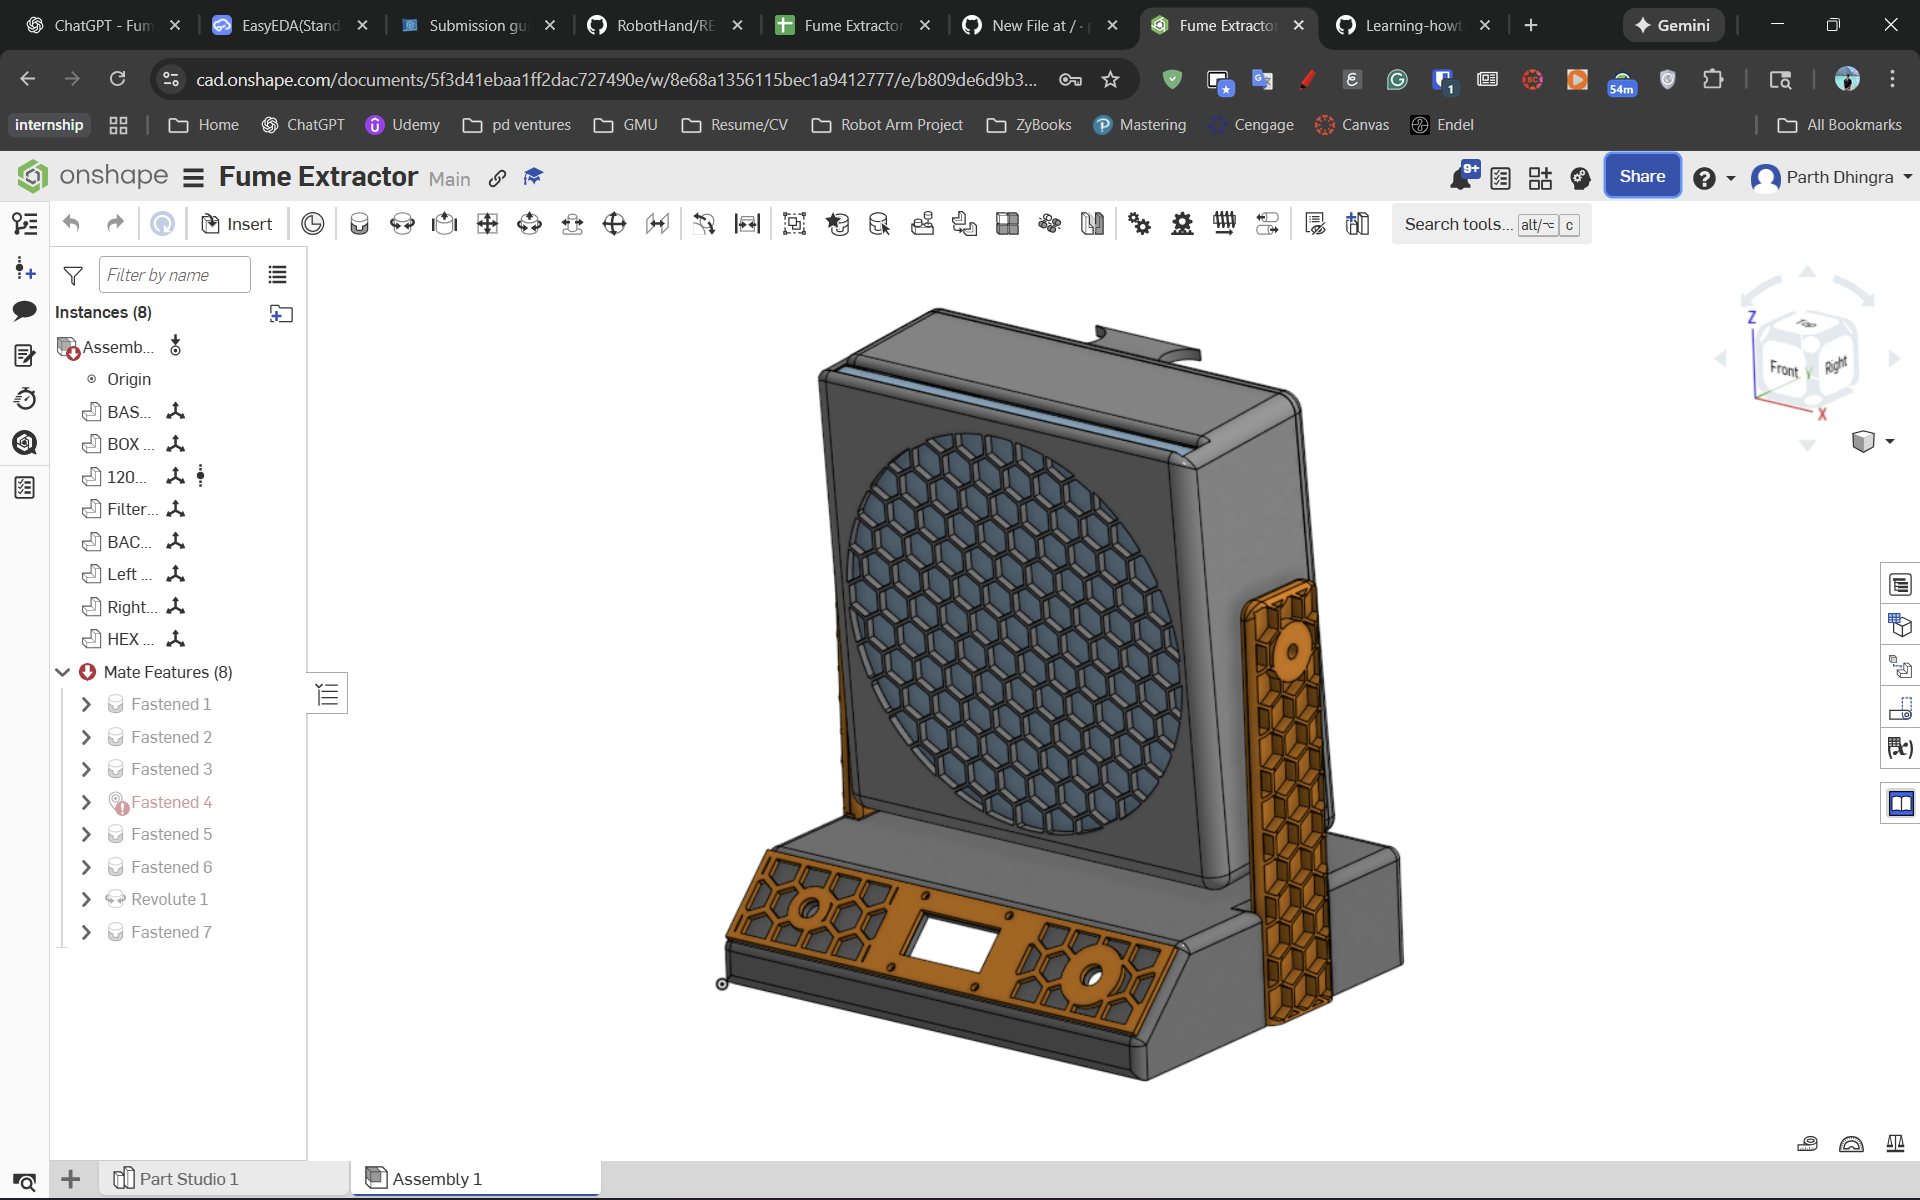Select the Fastened mate tool
Screen dimensions: 1920x1200
point(359,224)
